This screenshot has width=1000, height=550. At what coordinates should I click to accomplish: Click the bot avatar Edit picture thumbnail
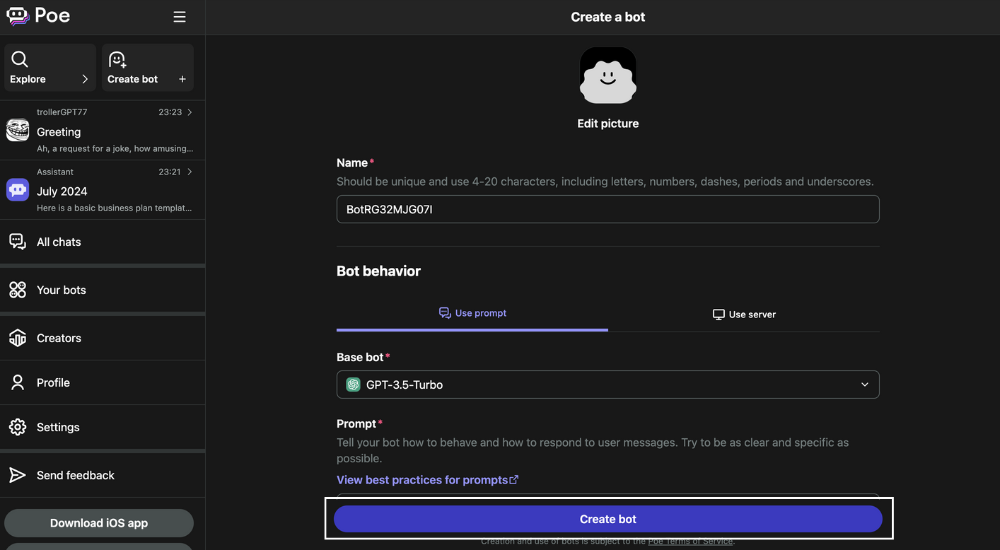608,75
